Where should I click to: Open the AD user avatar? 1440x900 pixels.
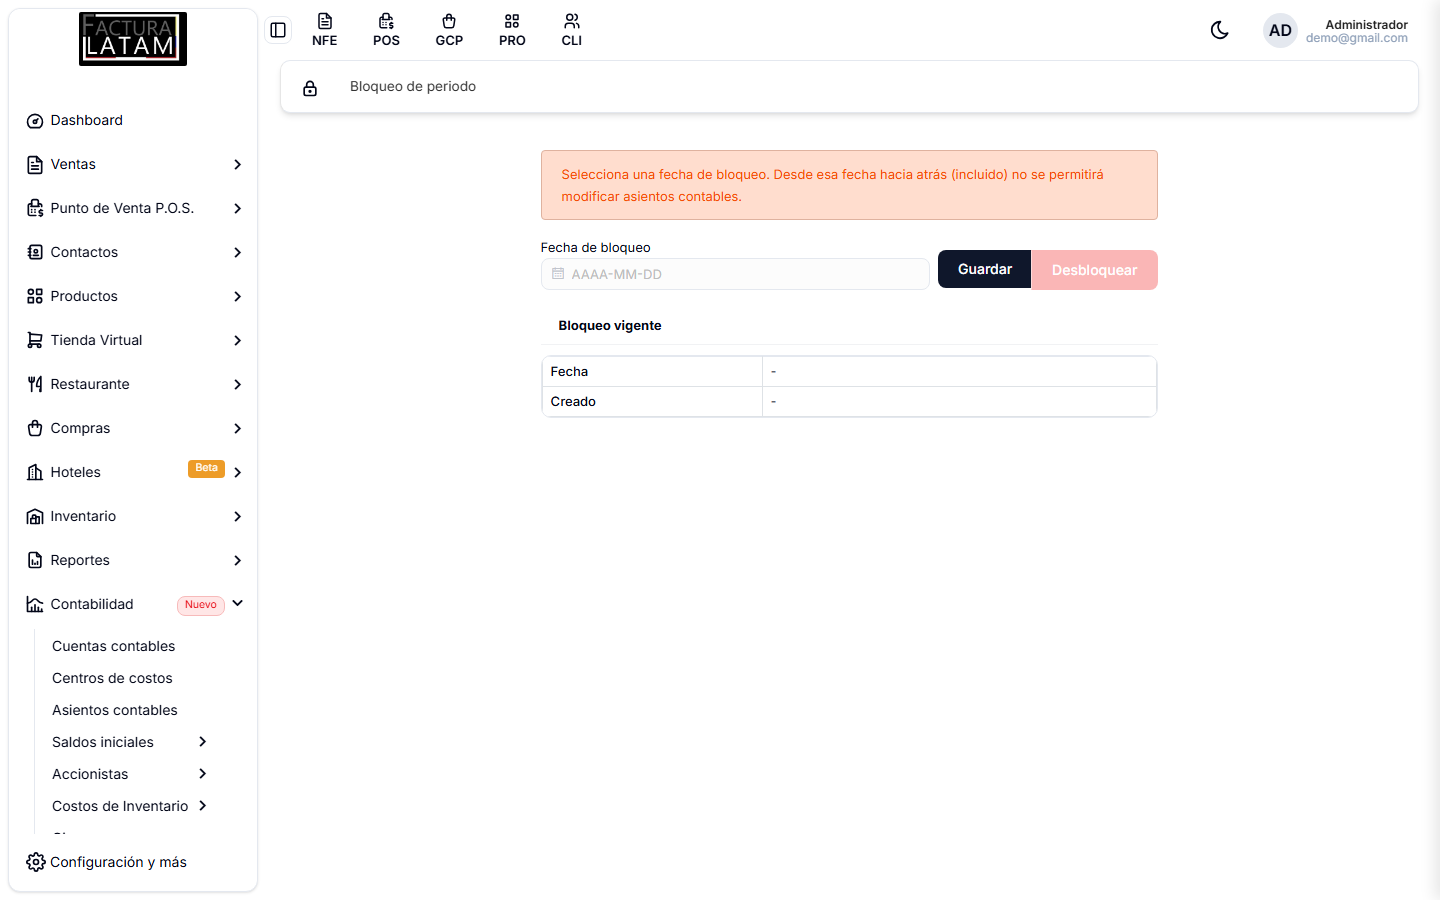[x=1280, y=31]
